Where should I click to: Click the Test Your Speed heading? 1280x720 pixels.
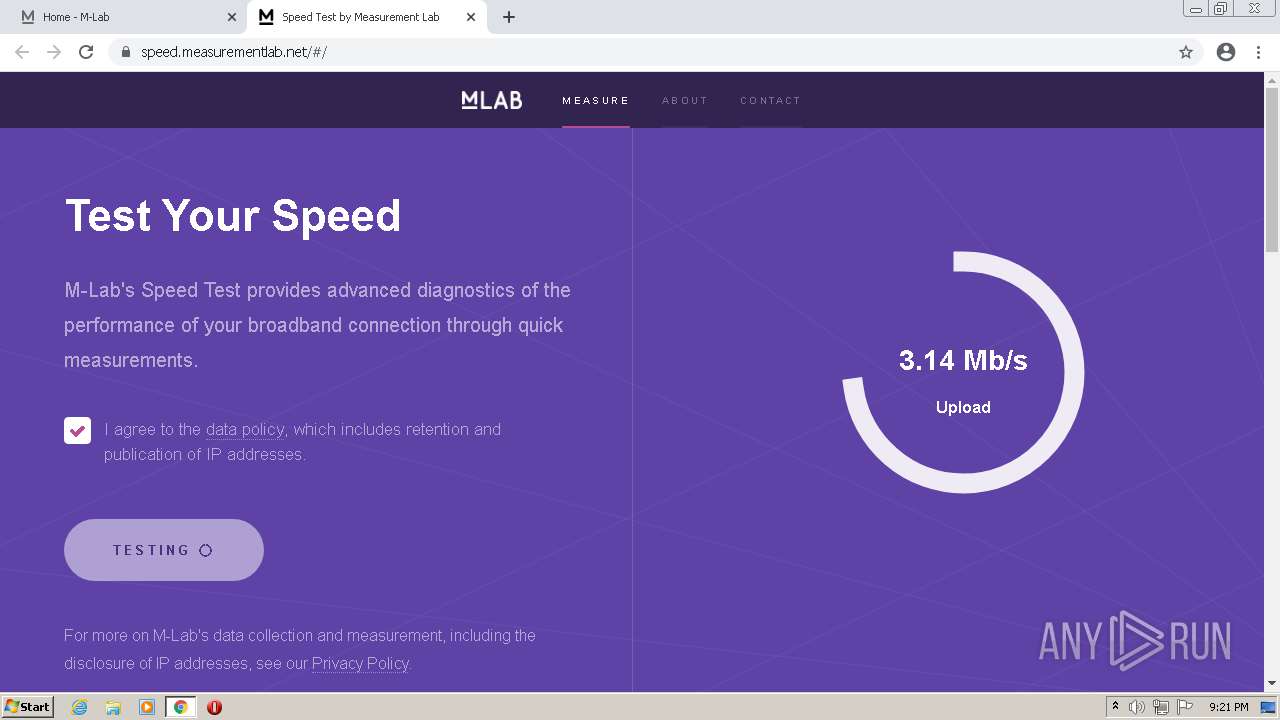click(233, 215)
